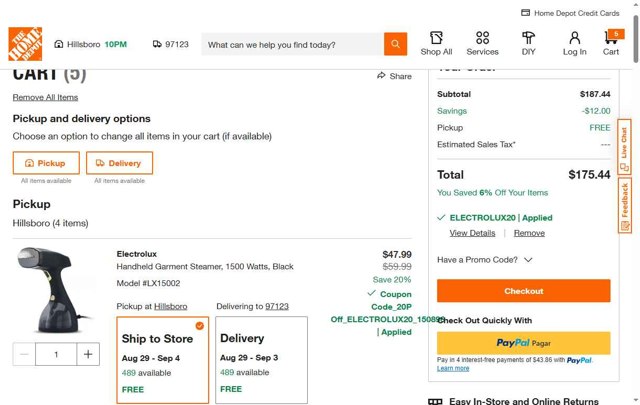Open the Live Chat side tab
This screenshot has width=640, height=405.
pyautogui.click(x=624, y=147)
